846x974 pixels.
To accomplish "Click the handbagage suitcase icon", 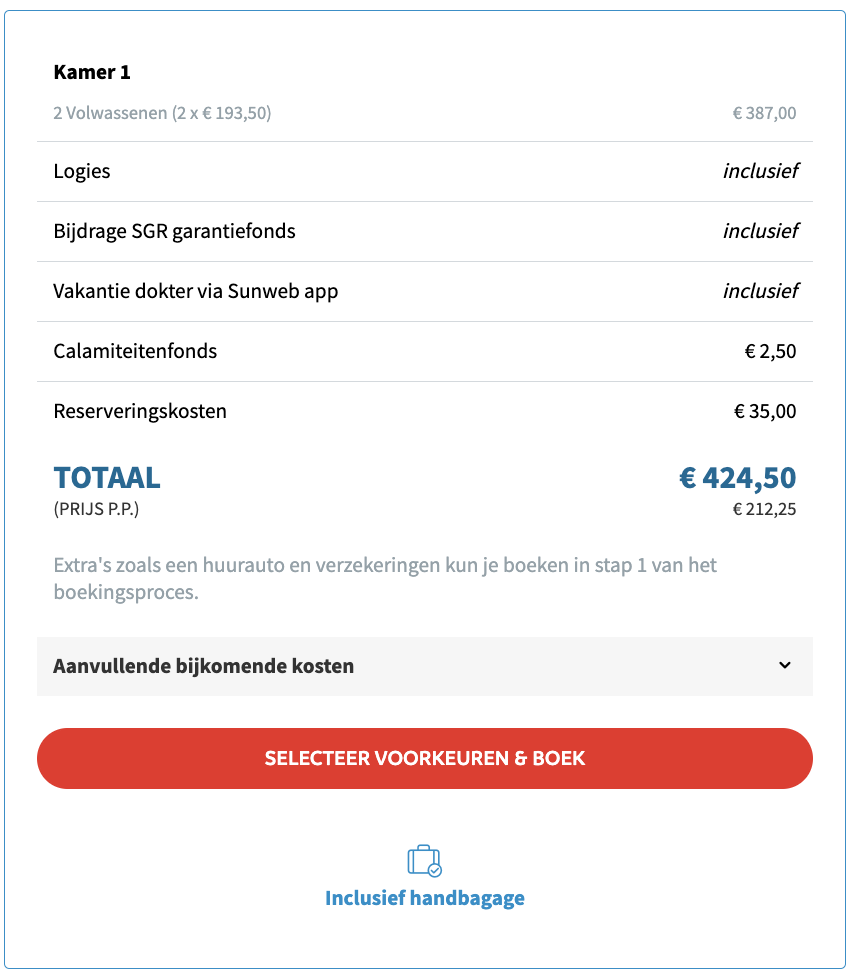I will pos(424,860).
